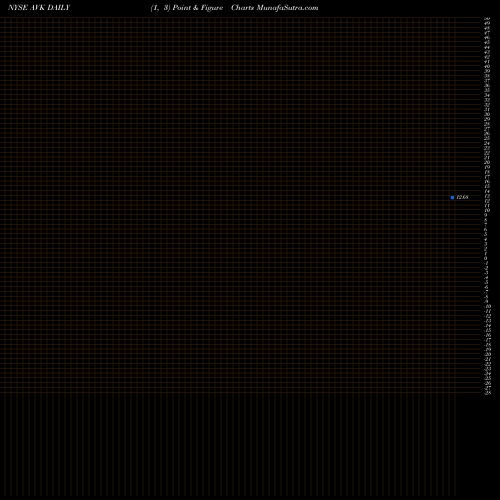Click the blue square price marker
500x500 pixels.
[x=452, y=197]
